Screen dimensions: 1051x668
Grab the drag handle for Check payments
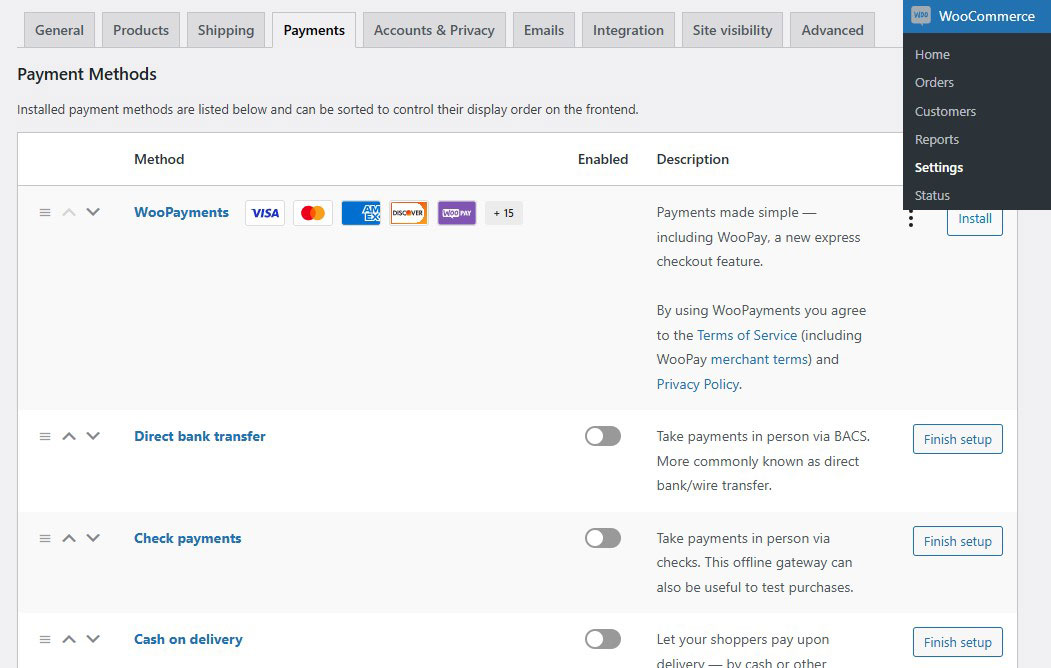pyautogui.click(x=45, y=538)
